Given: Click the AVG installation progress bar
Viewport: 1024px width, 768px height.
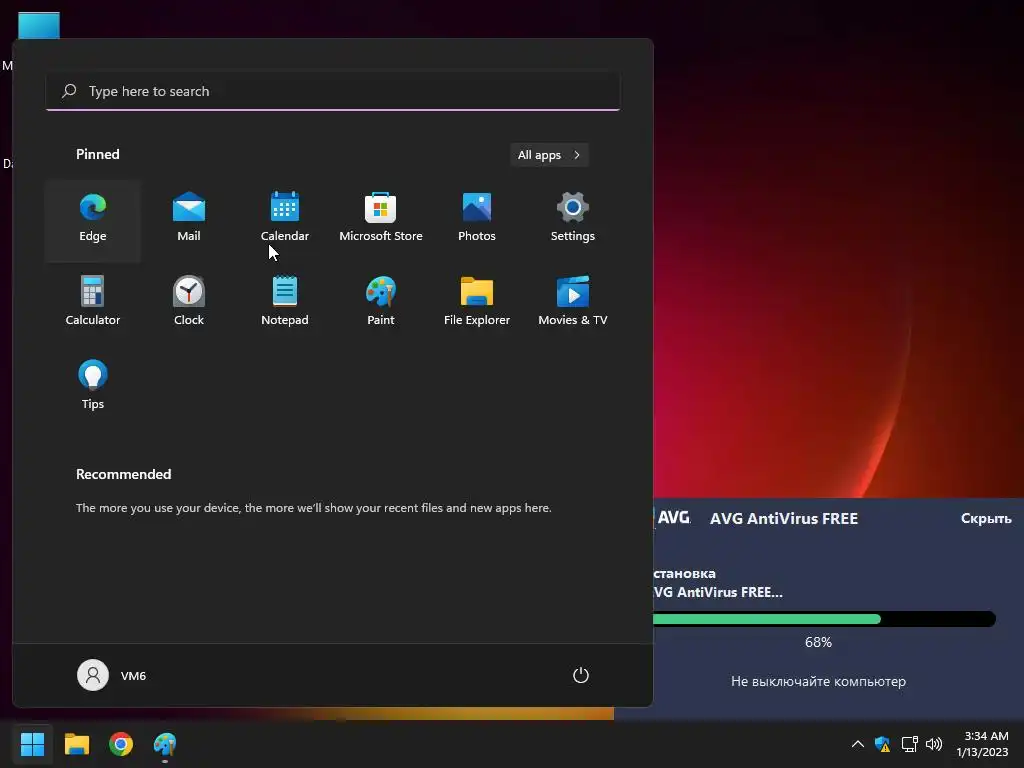Looking at the screenshot, I should coord(824,618).
